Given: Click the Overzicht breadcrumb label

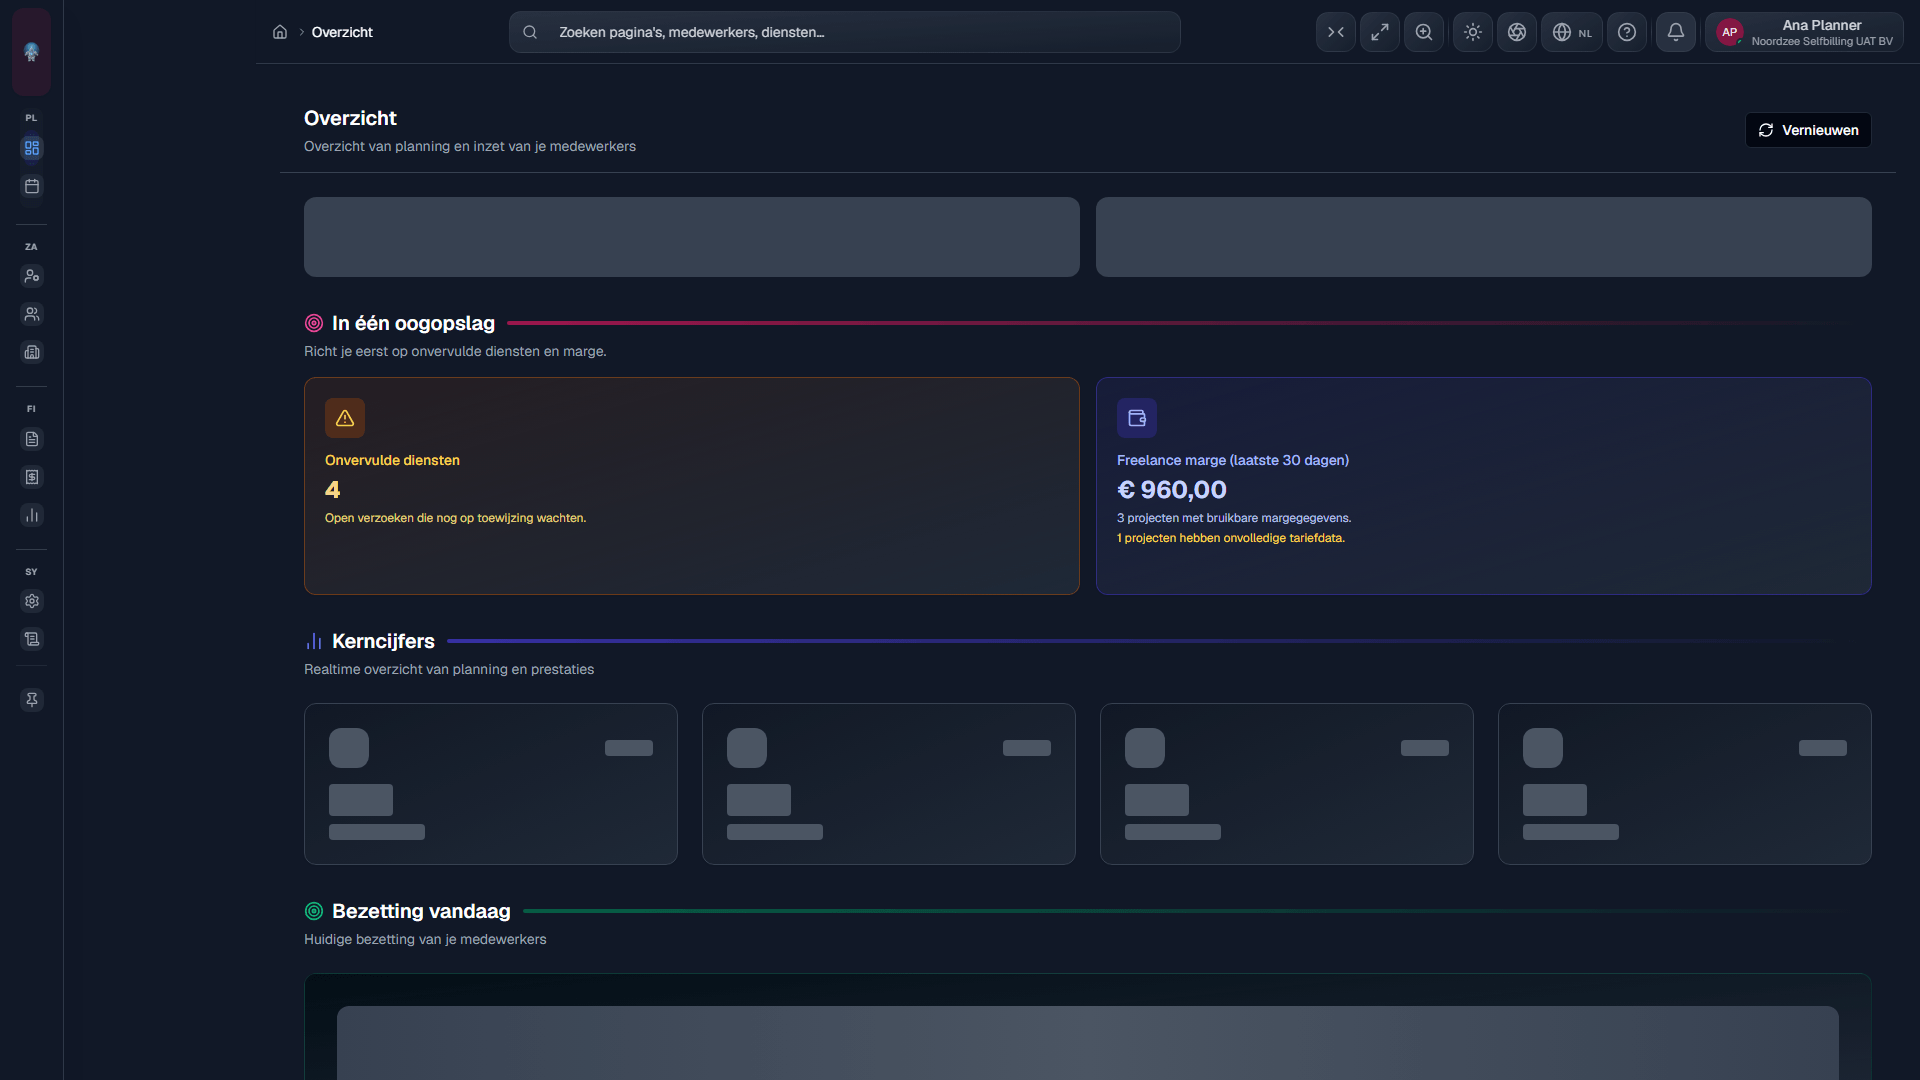Looking at the screenshot, I should coord(342,32).
